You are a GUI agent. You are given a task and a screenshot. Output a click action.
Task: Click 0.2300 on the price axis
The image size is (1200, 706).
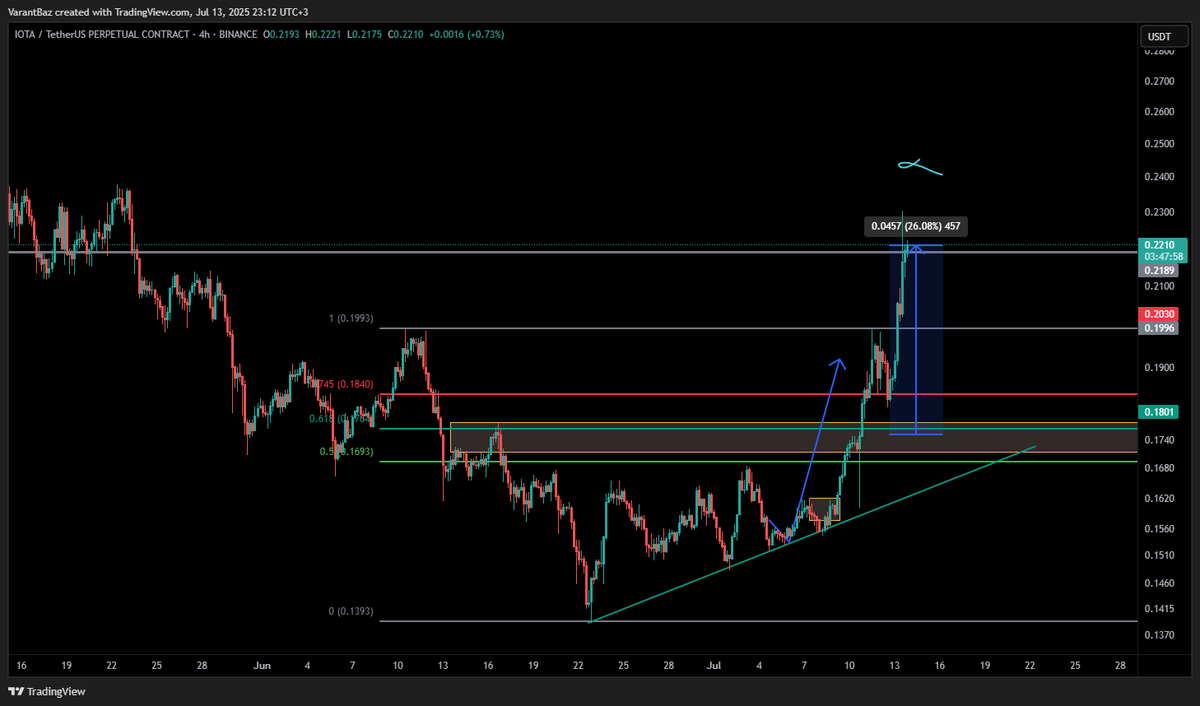tap(1159, 213)
